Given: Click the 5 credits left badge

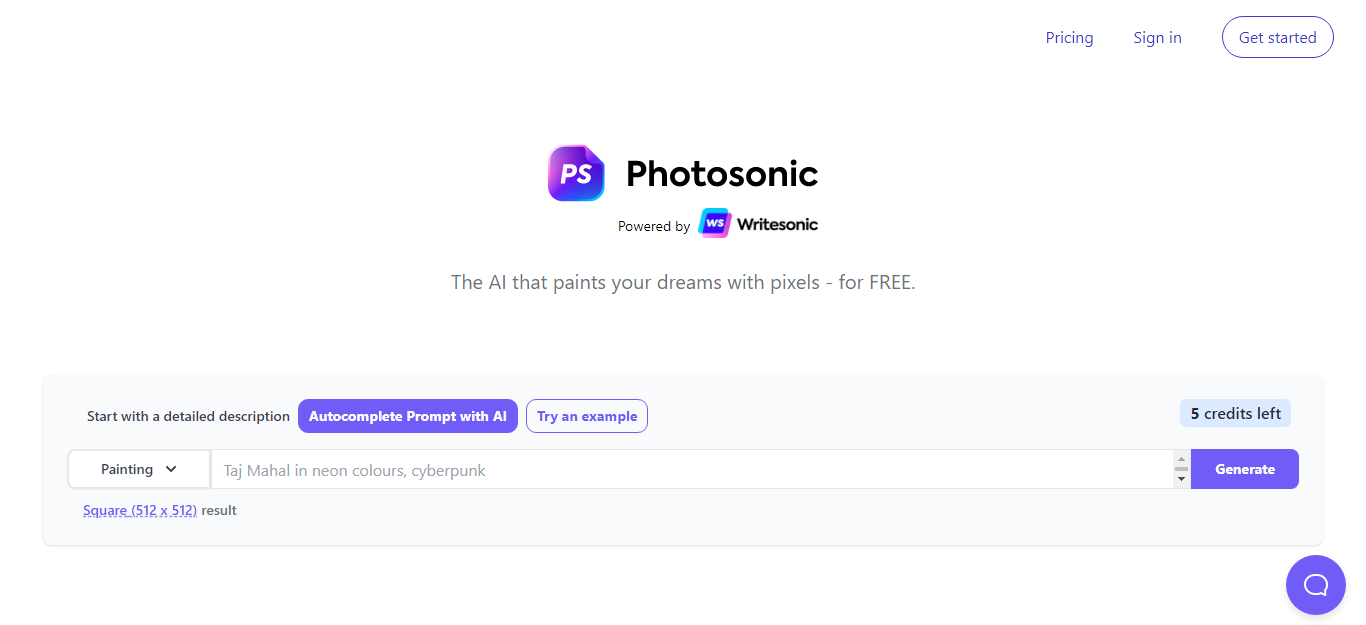Looking at the screenshot, I should [1235, 412].
